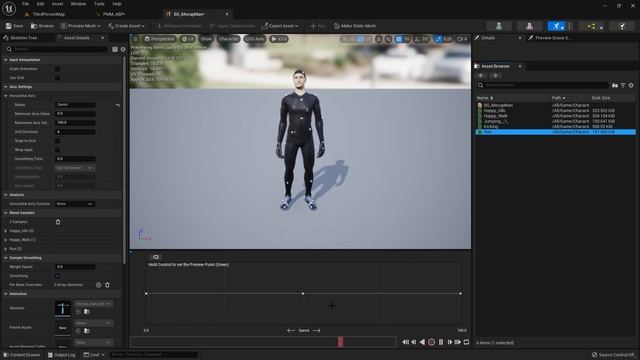
Task: Open the File menu
Action: pos(25,4)
